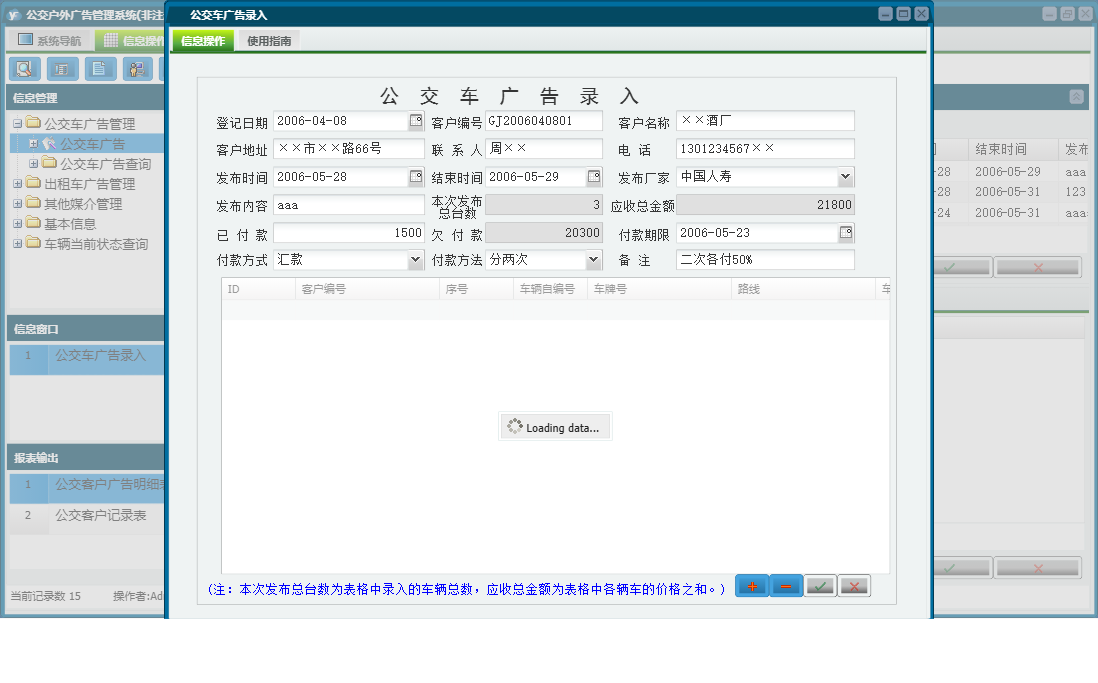
Task: Expand the 公交车广告 tree node
Action: [x=33, y=144]
